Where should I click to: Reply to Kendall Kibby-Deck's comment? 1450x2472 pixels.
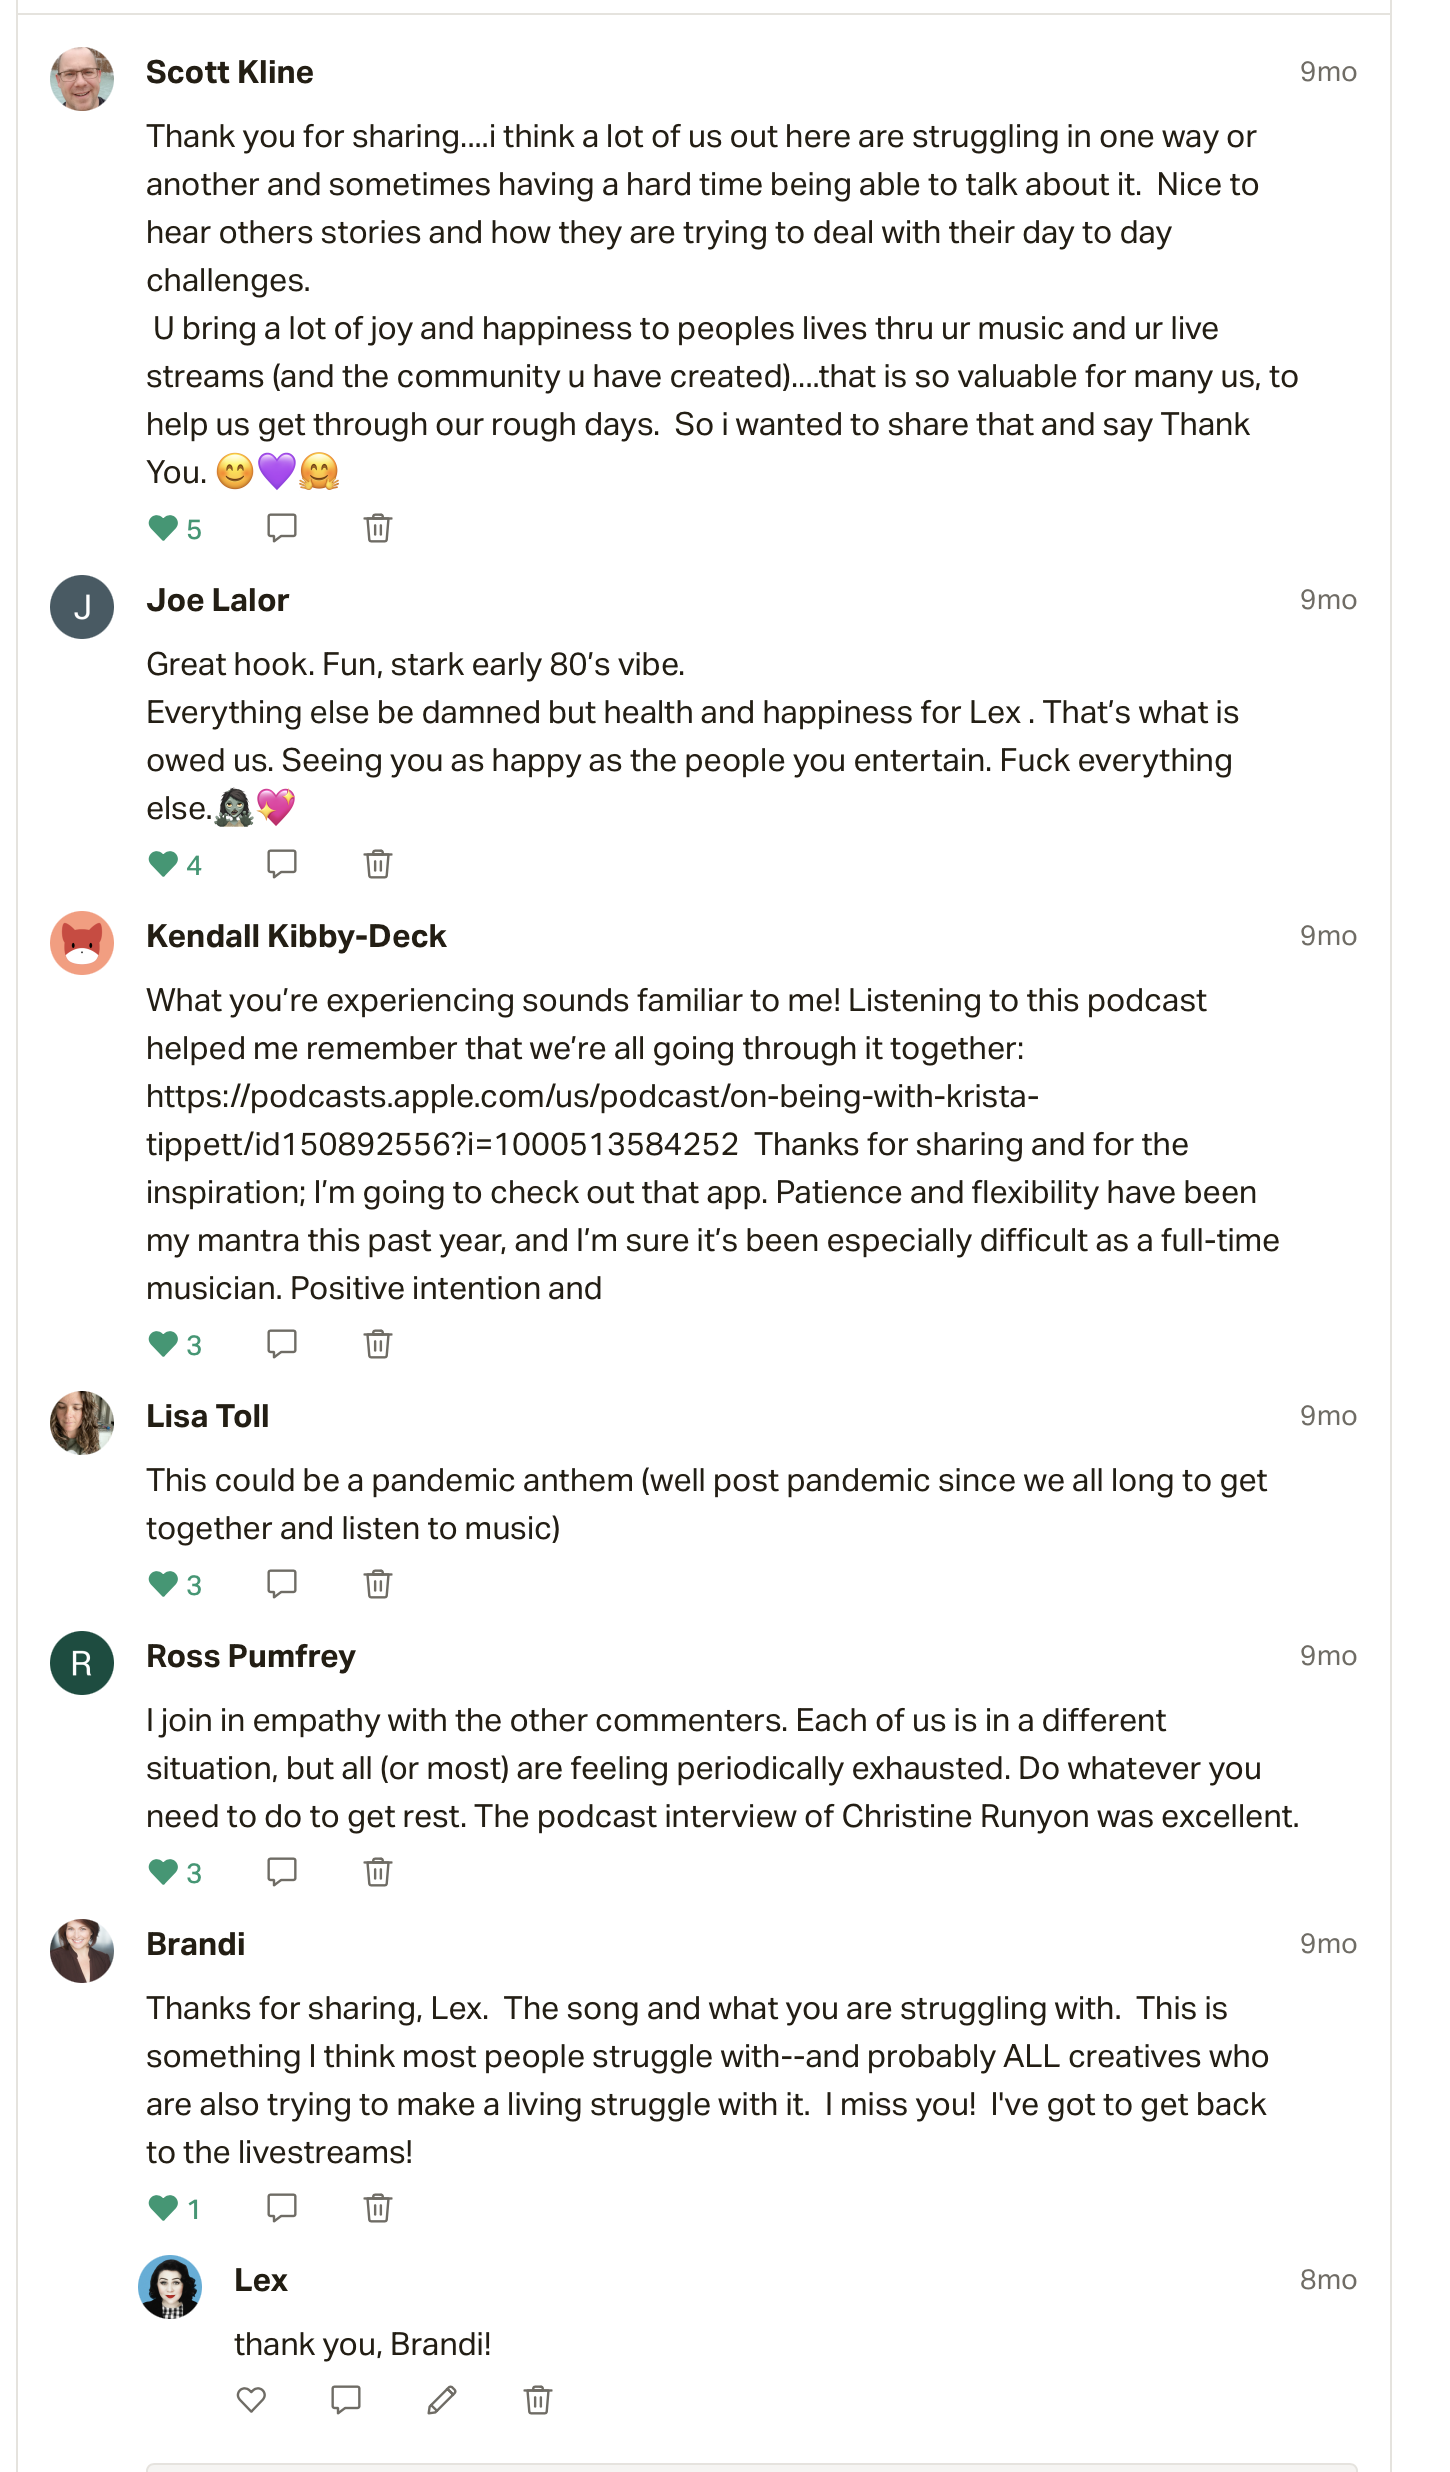pos(282,1344)
